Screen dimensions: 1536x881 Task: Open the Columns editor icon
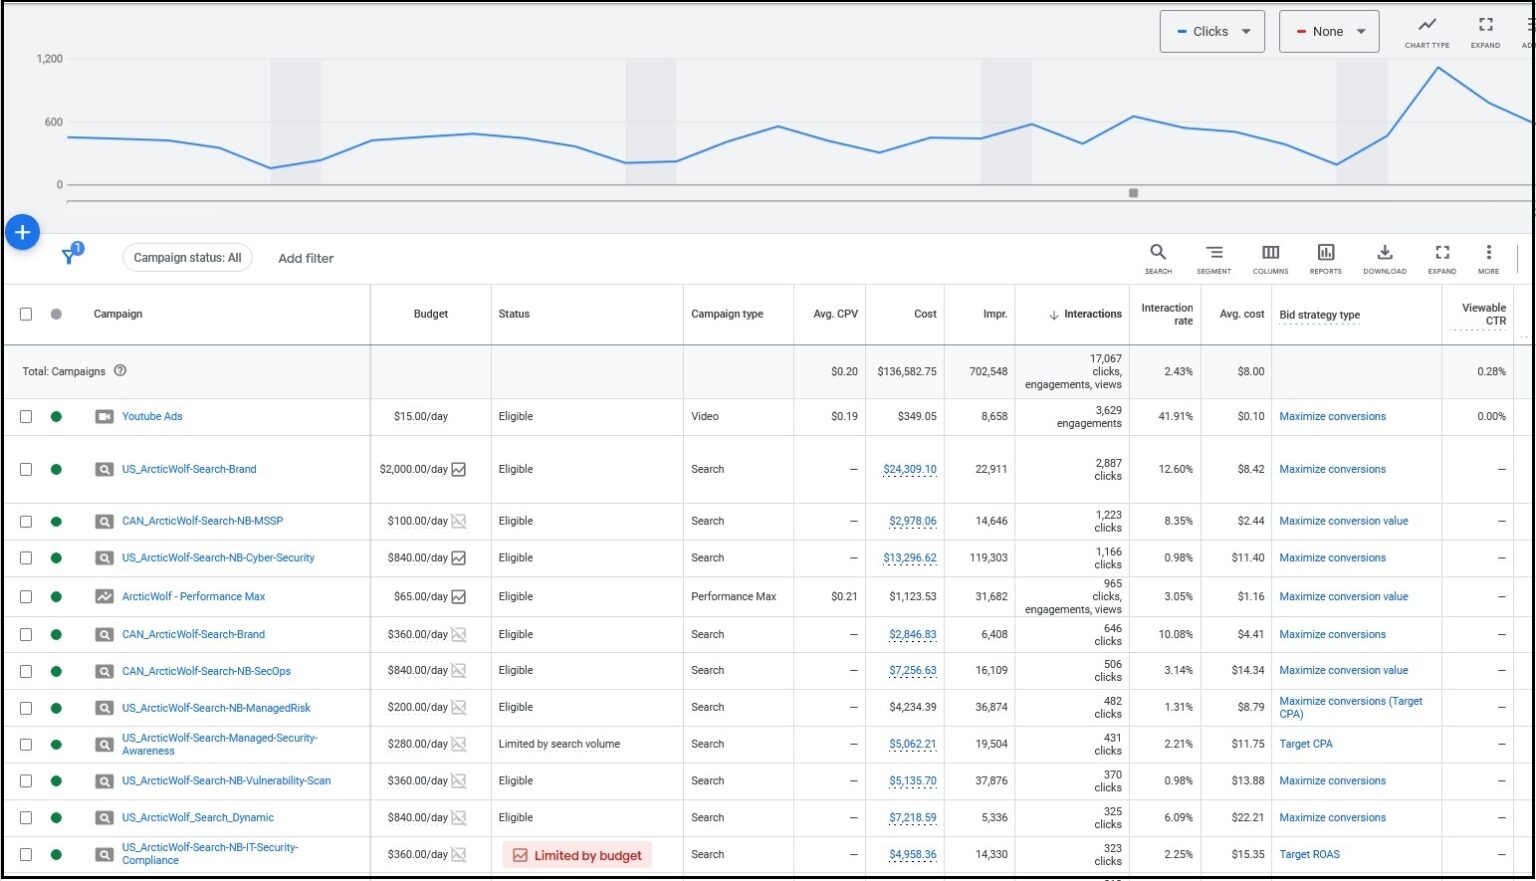1270,257
